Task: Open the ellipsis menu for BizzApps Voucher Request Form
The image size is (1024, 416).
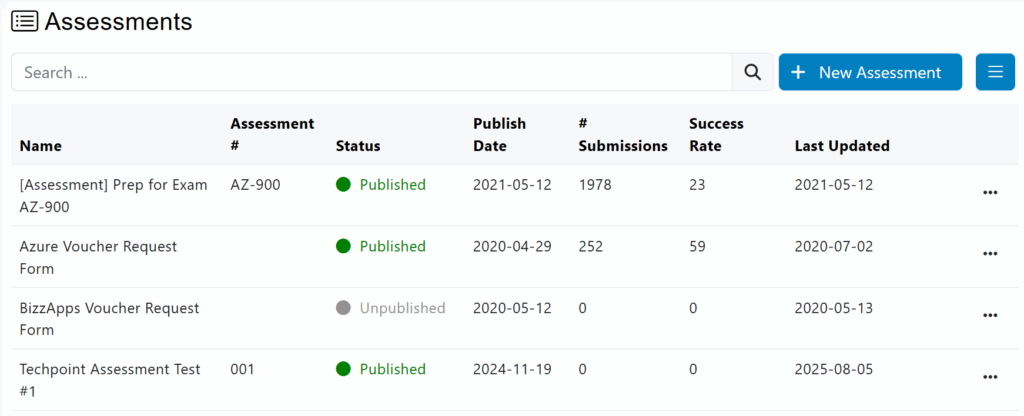Action: (x=990, y=315)
